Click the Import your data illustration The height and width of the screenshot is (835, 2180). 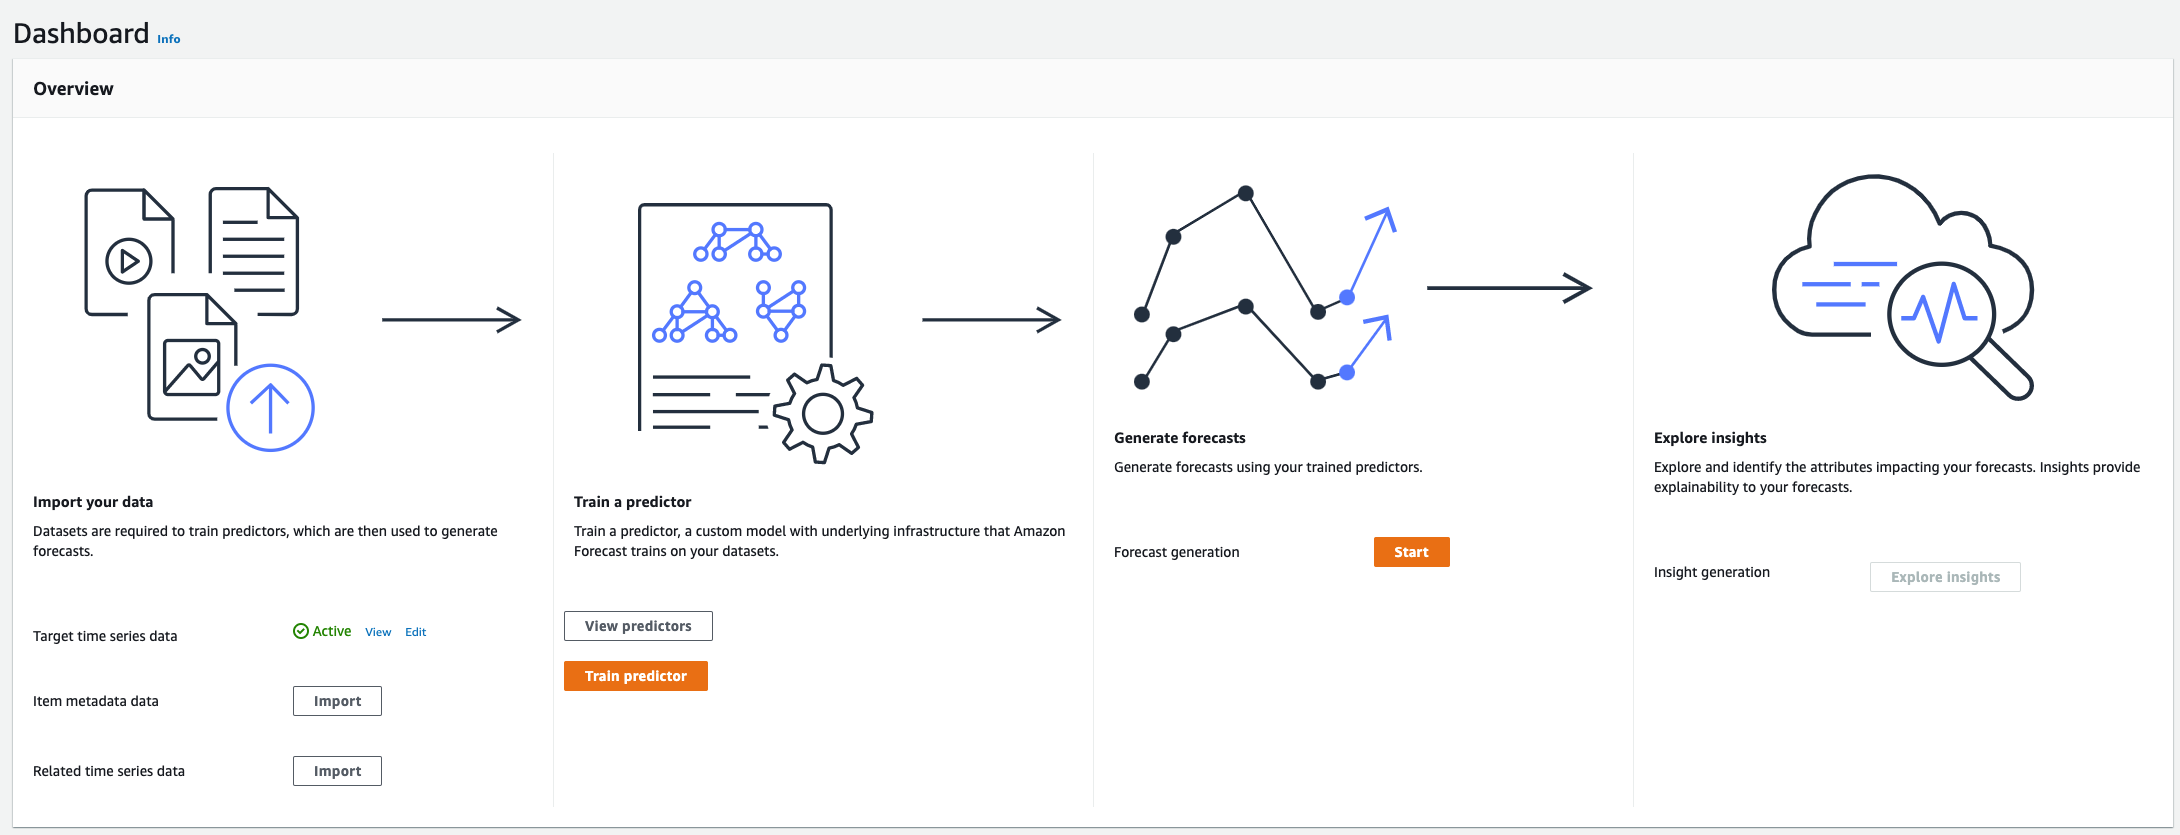point(199,318)
